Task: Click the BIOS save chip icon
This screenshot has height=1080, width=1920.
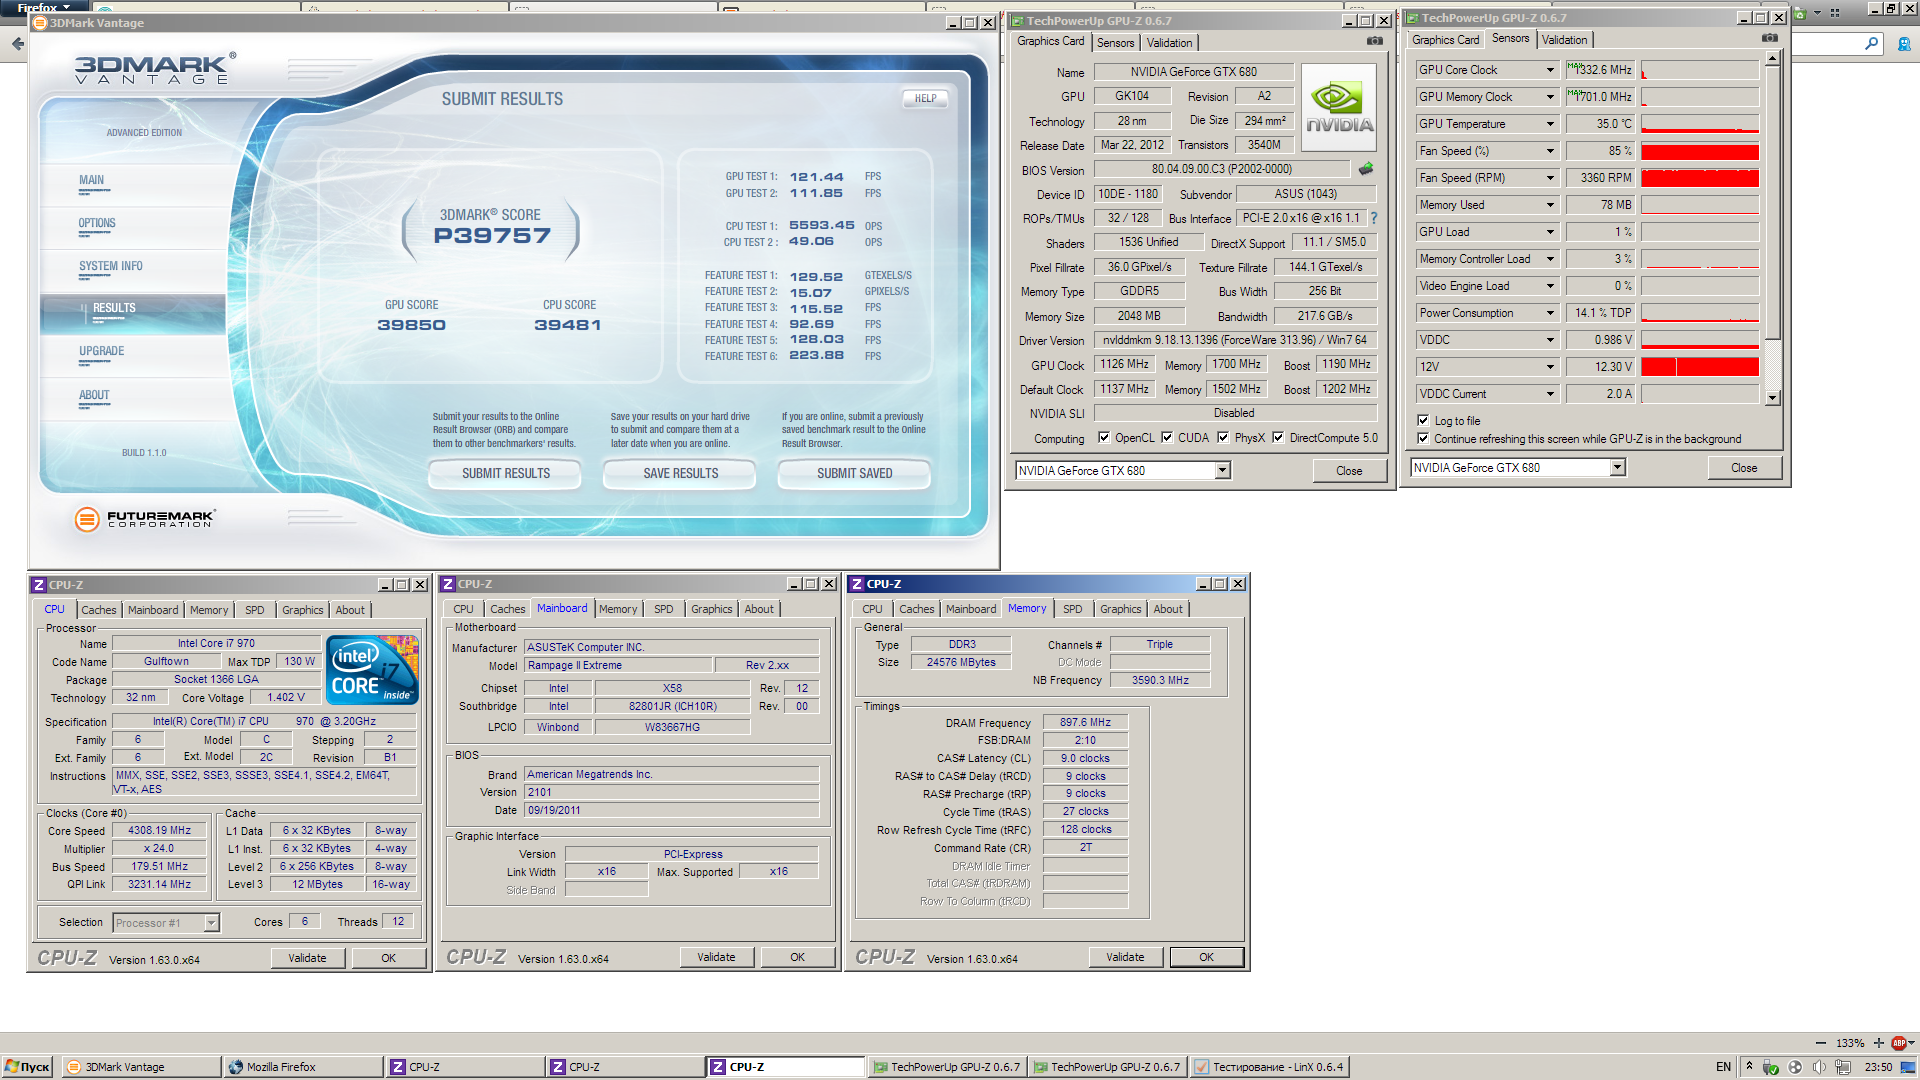Action: point(1366,169)
